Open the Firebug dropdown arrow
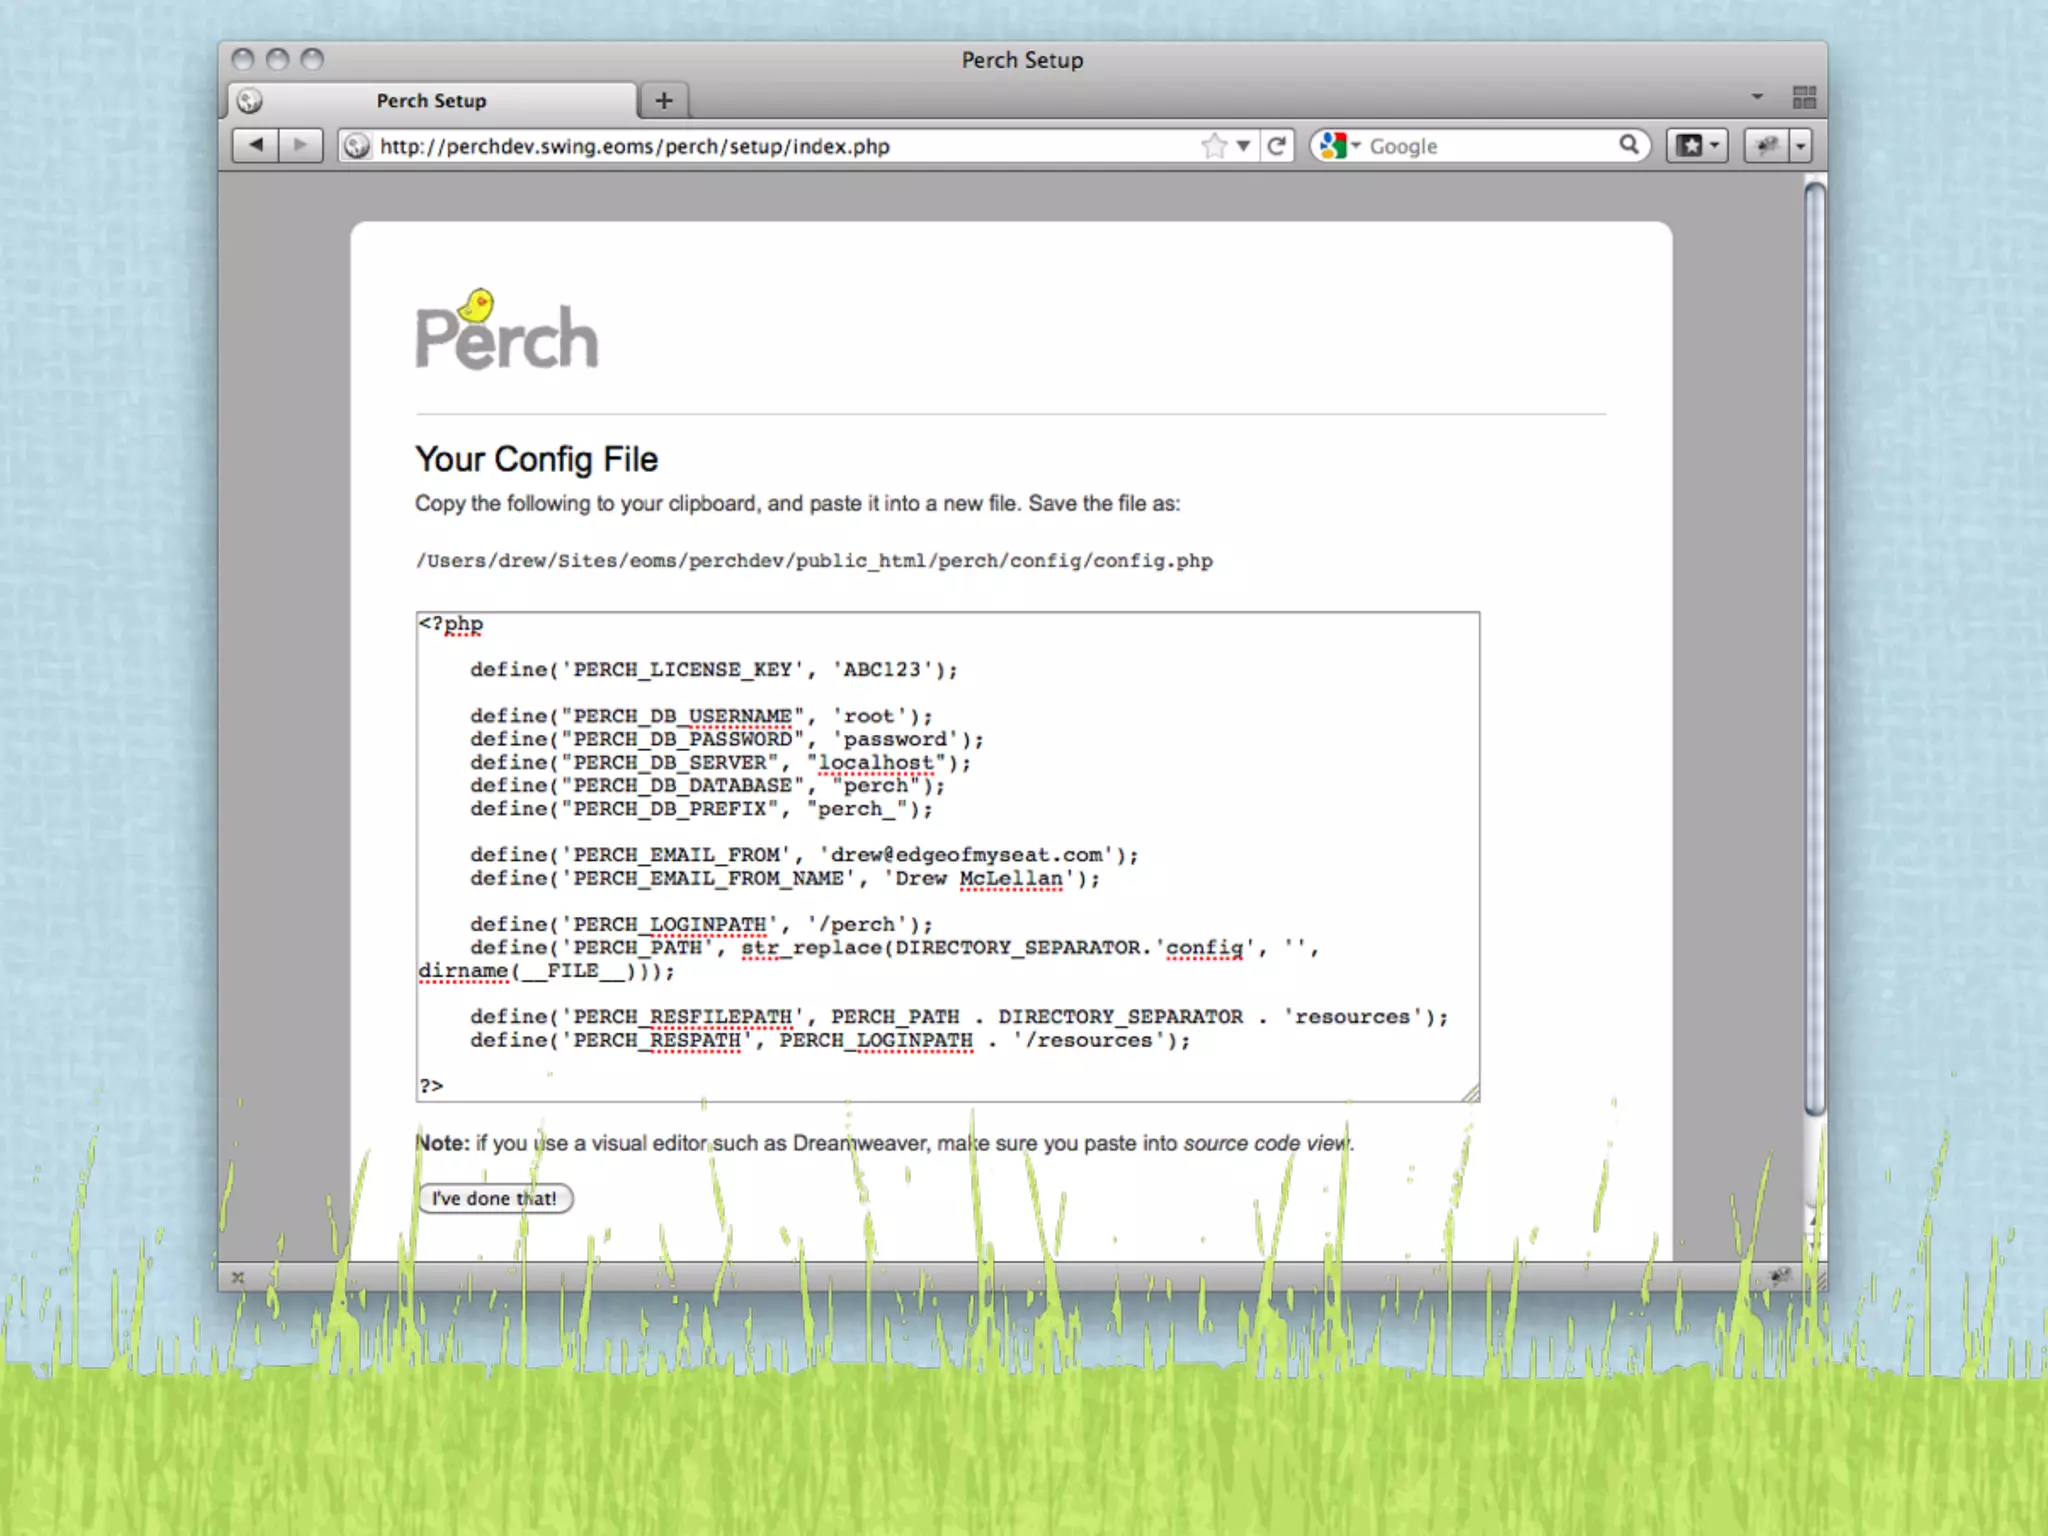The height and width of the screenshot is (1536, 2048). click(x=1801, y=146)
